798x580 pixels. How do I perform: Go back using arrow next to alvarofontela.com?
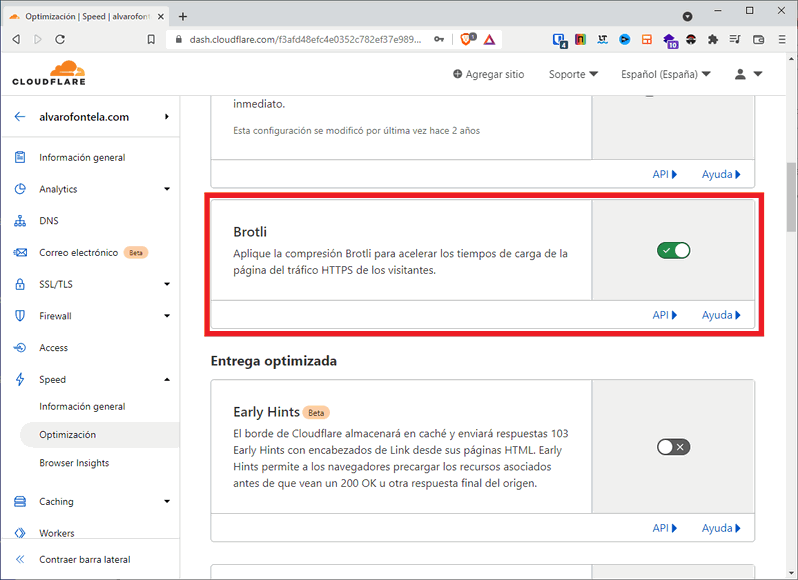pyautogui.click(x=20, y=117)
